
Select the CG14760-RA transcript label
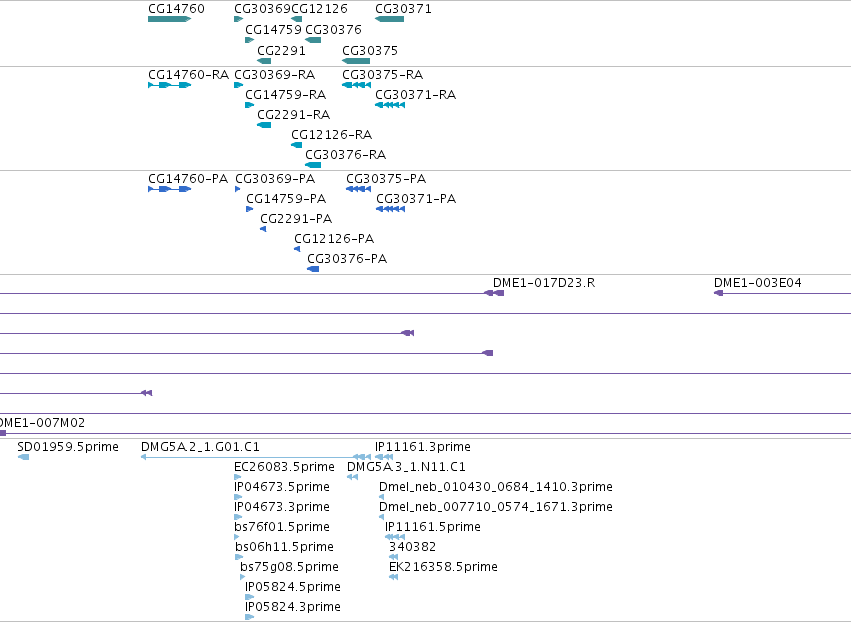click(x=188, y=74)
